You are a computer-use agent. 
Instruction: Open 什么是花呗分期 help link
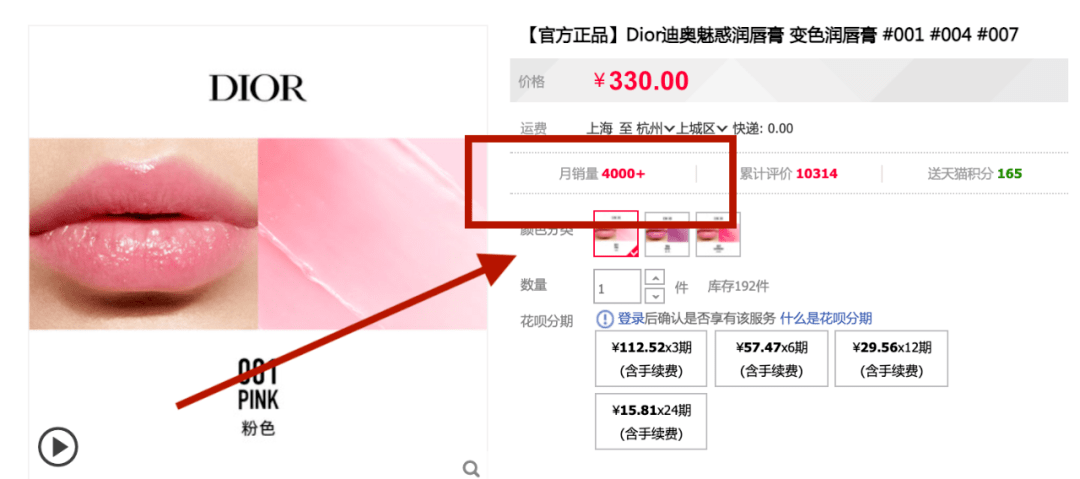point(826,318)
